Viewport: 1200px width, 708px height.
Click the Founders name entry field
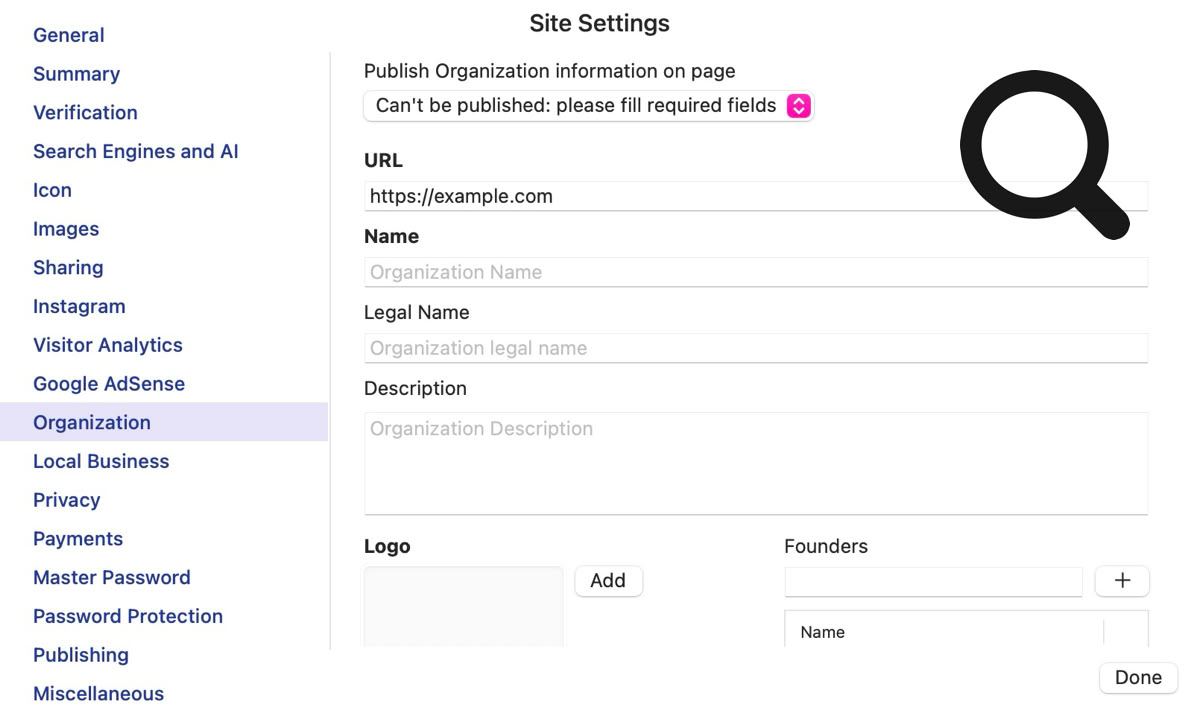[x=932, y=581]
